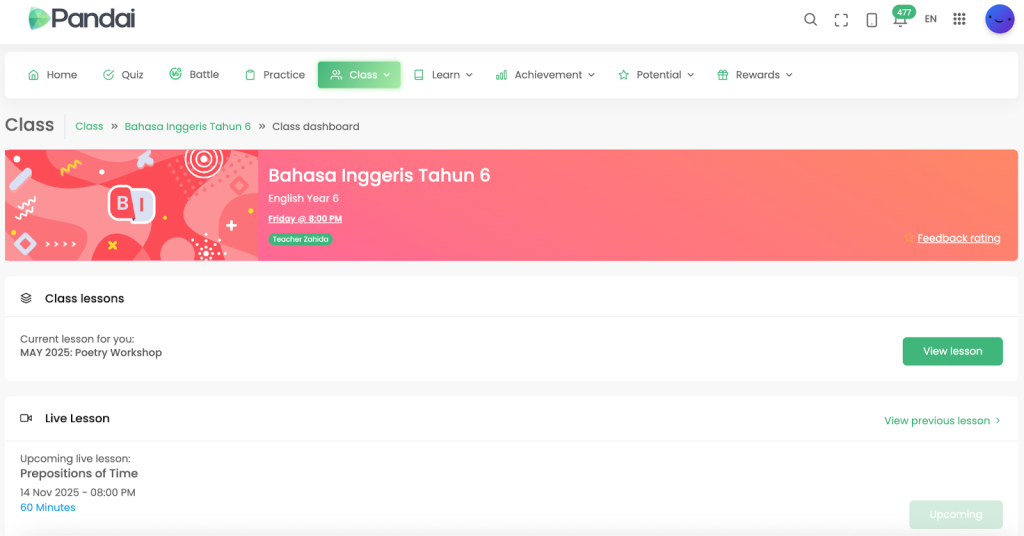Open the Achievement dropdown menu
This screenshot has height=536, width=1024.
pos(545,75)
